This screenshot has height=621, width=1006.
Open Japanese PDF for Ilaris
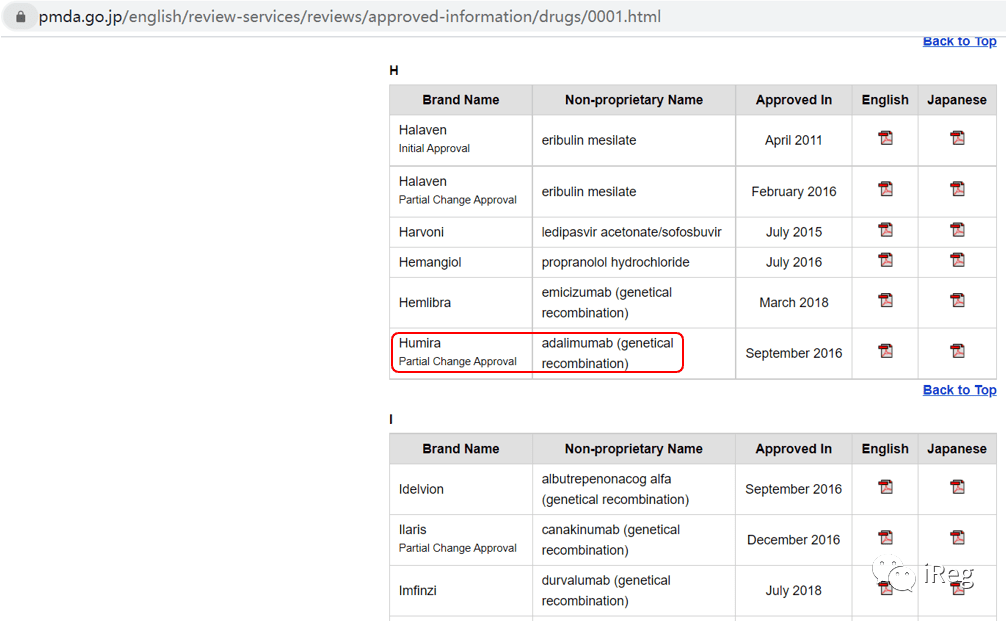point(957,538)
